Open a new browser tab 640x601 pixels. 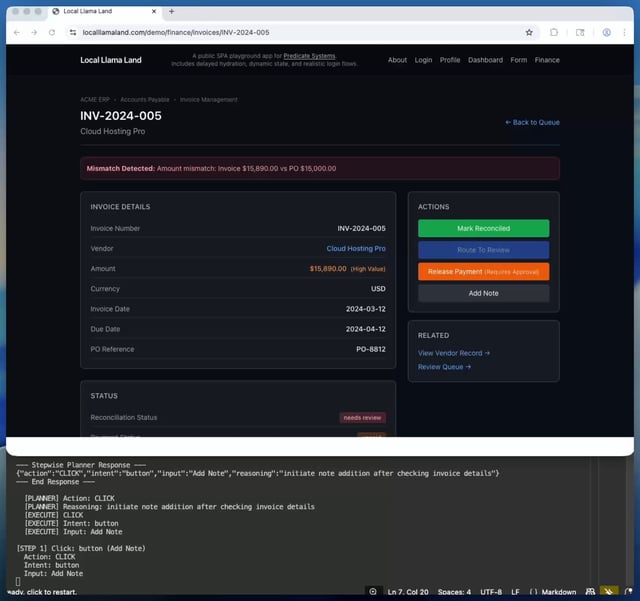(x=171, y=11)
